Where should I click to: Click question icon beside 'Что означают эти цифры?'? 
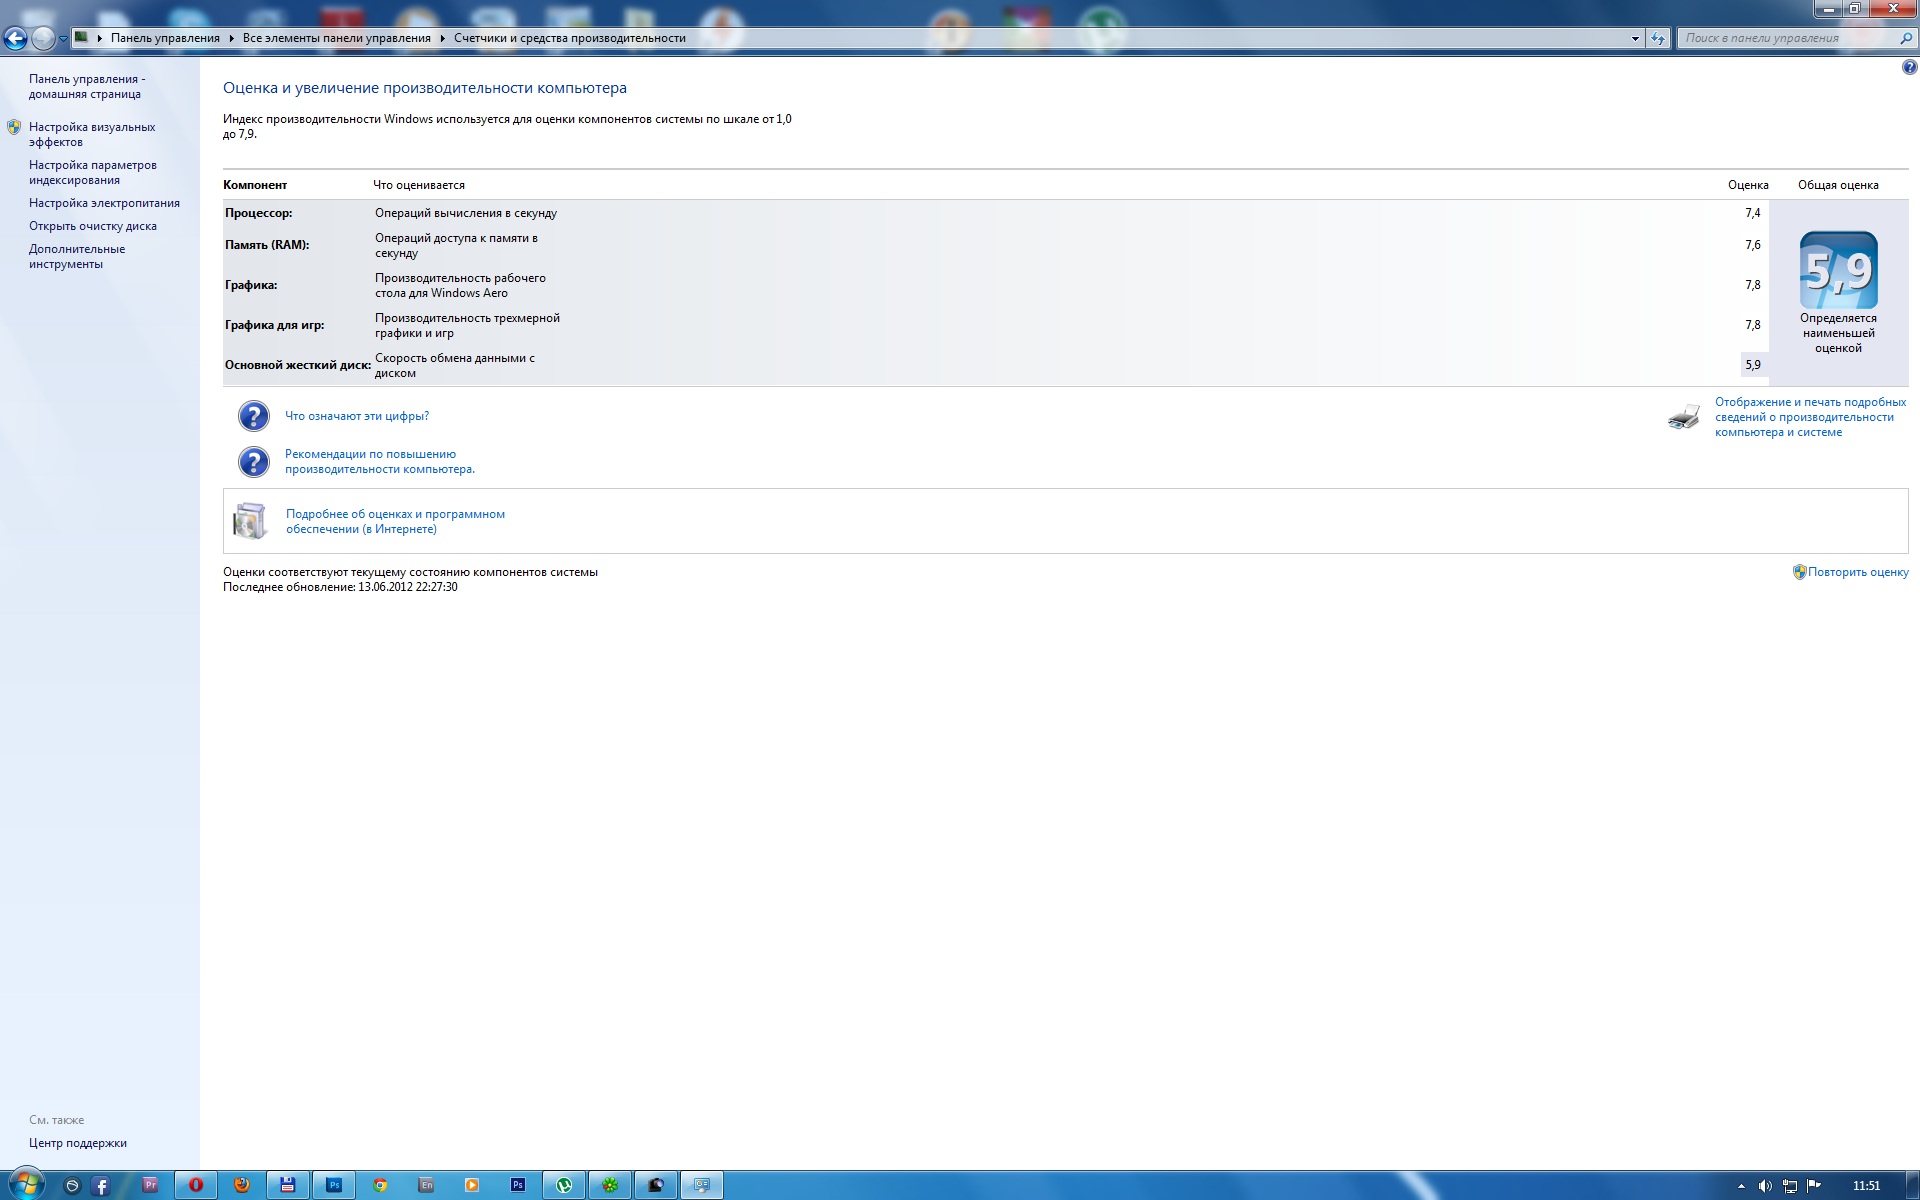click(x=254, y=416)
